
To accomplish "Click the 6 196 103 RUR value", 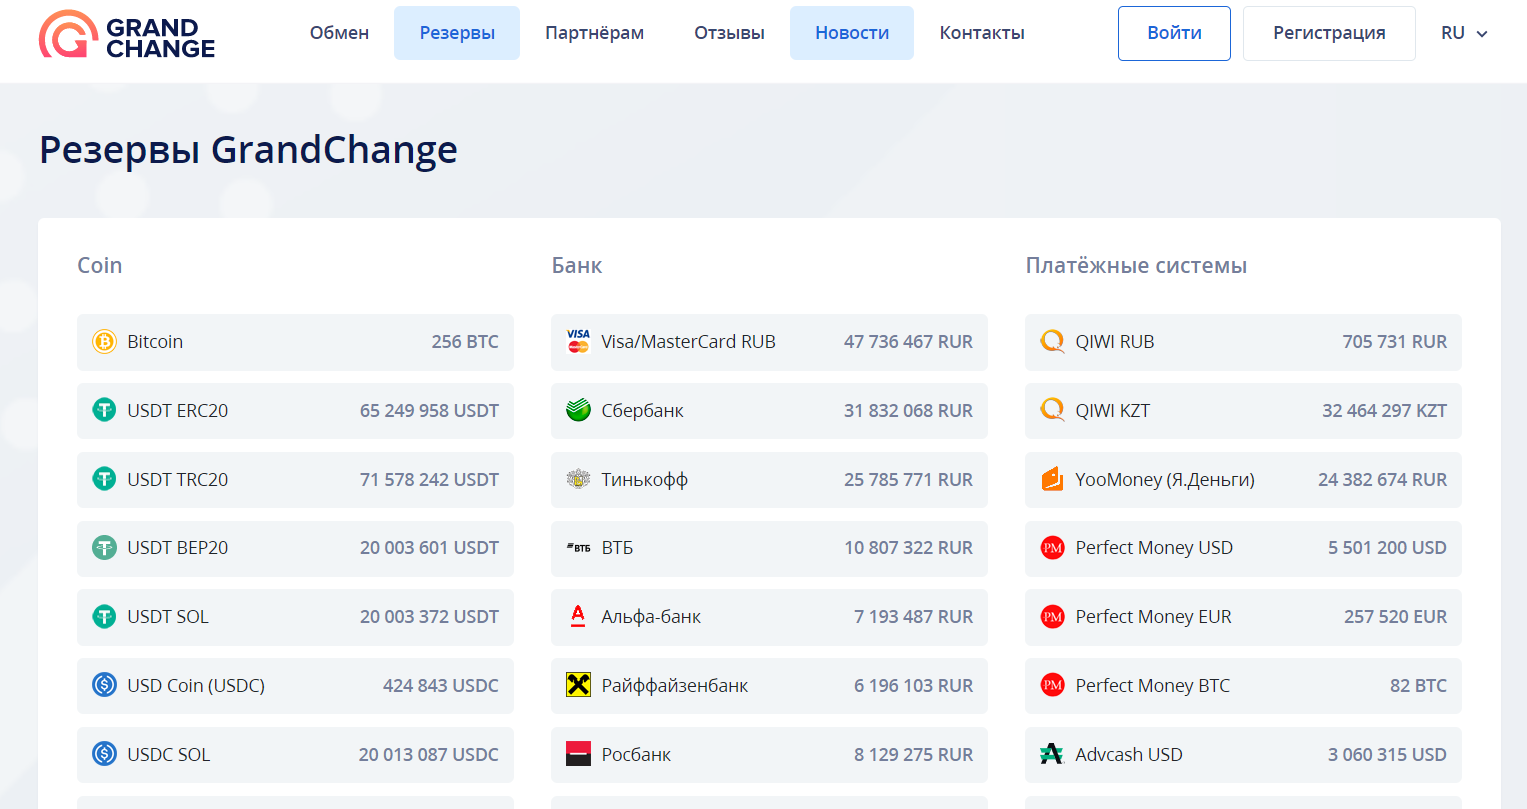I will tap(913, 686).
